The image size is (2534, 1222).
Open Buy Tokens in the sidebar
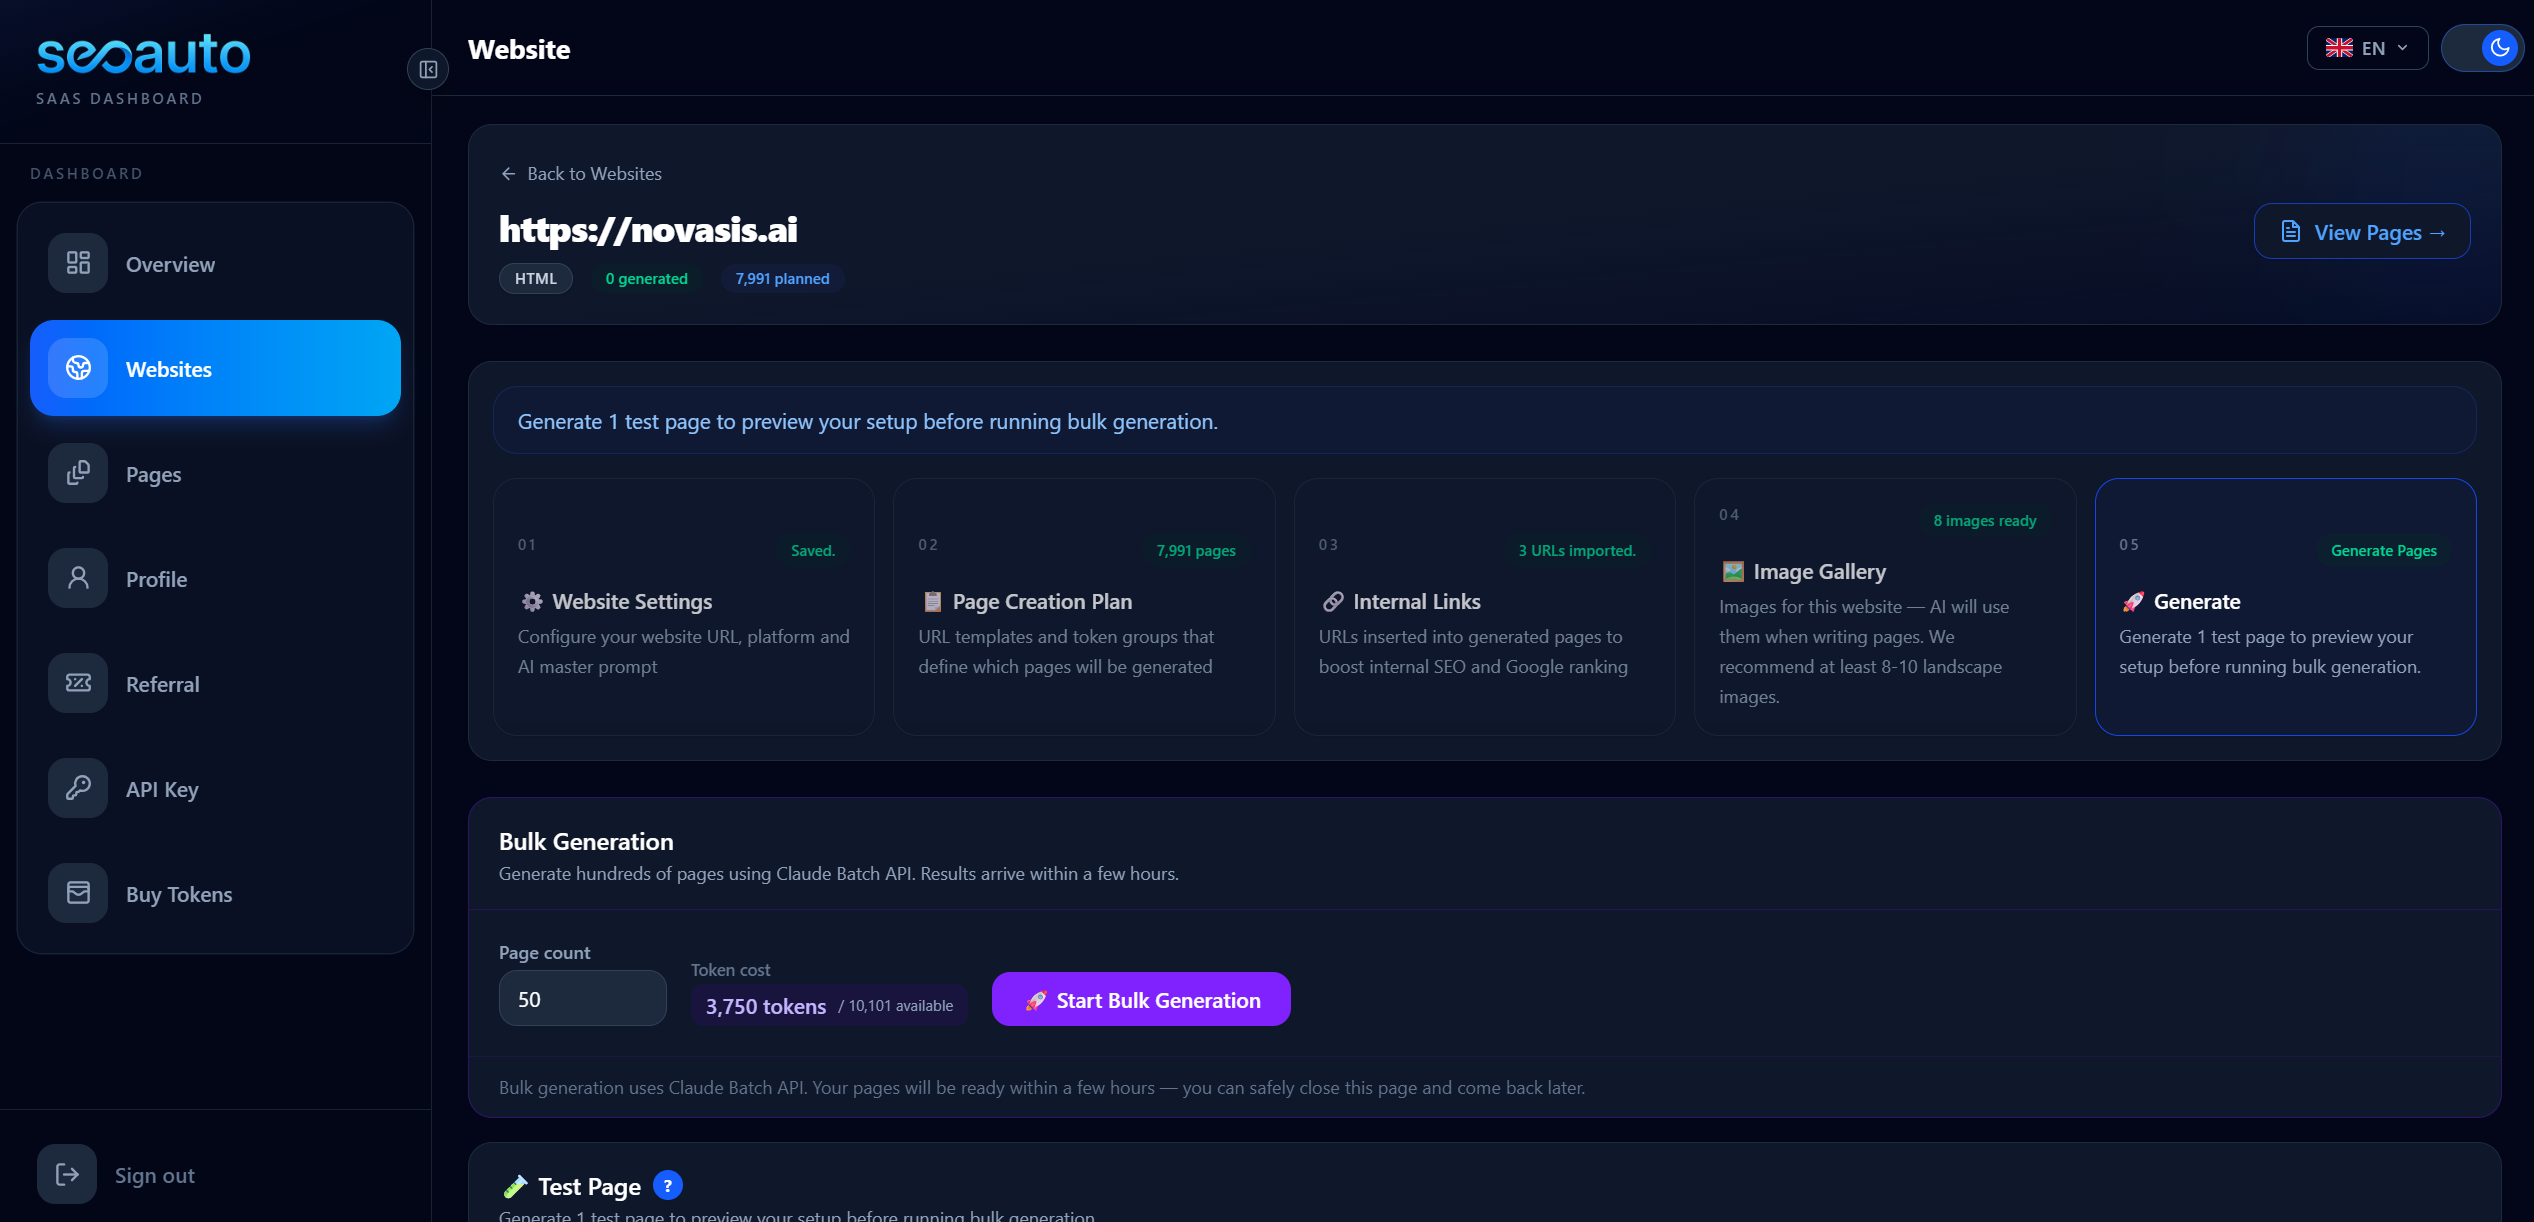coord(215,893)
